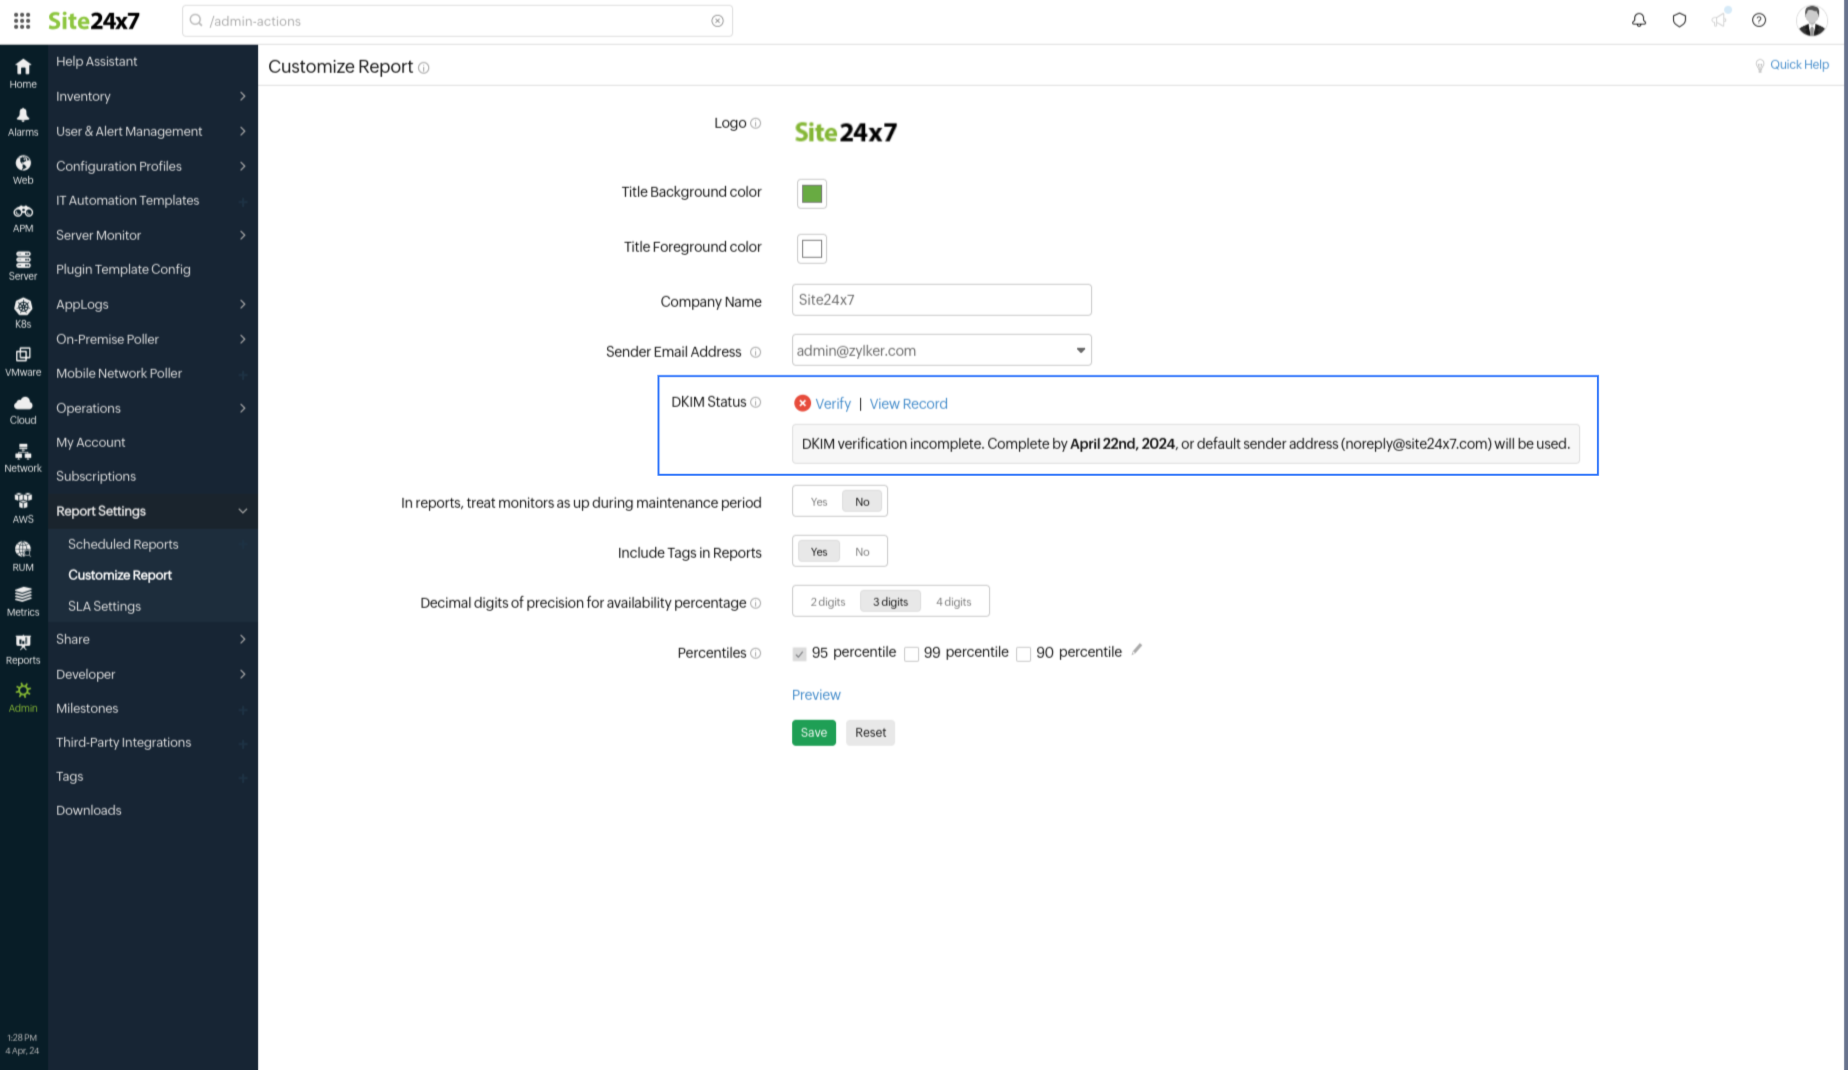Open the help question mark icon
Image resolution: width=1848 pixels, height=1070 pixels.
1759,20
